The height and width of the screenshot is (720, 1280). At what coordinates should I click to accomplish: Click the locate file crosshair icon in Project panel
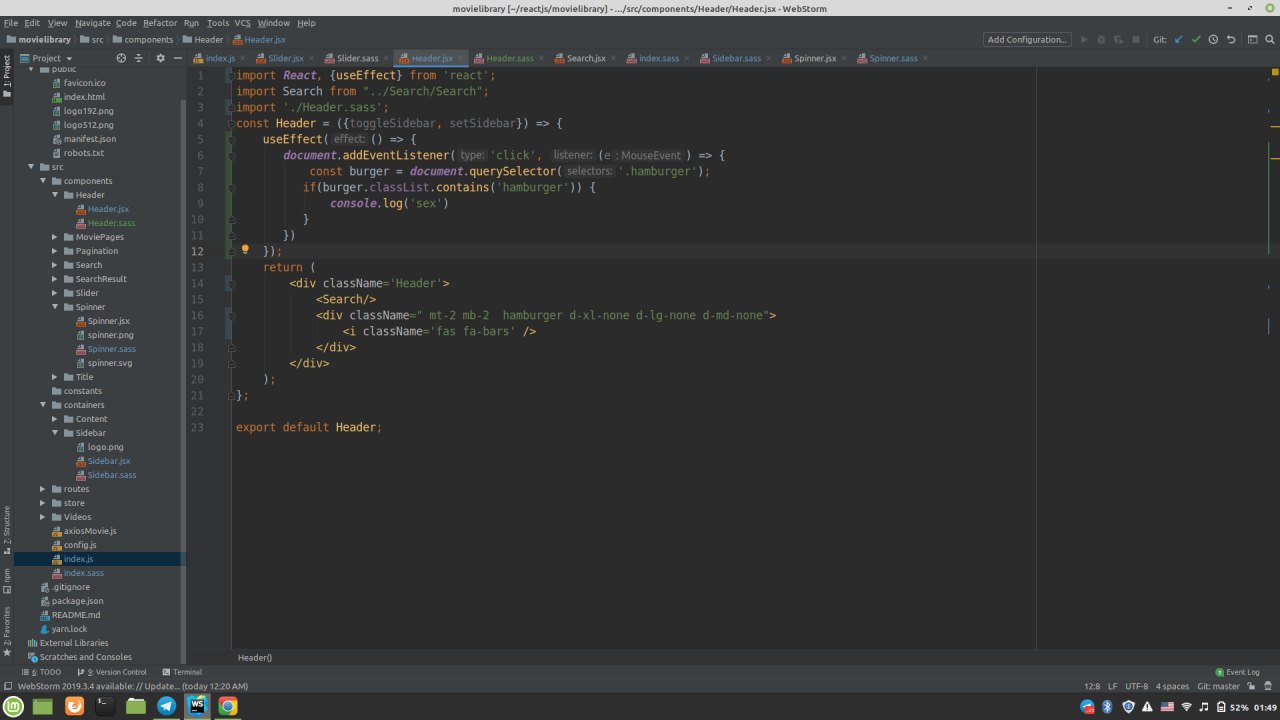click(x=121, y=58)
